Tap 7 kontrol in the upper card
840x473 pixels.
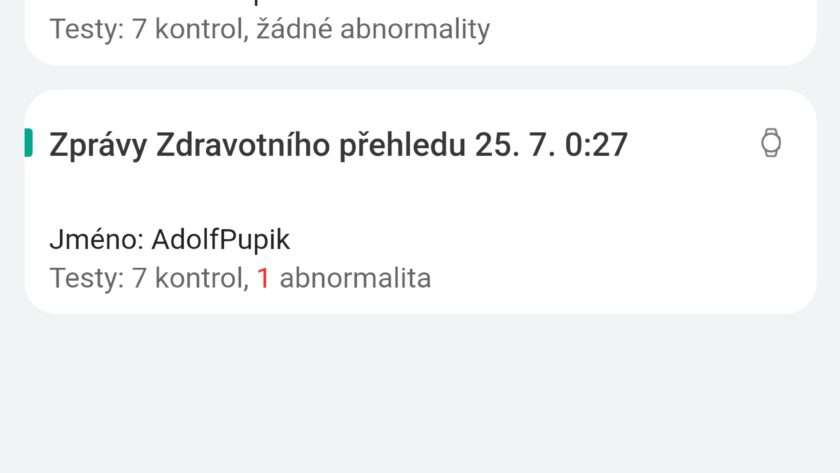coord(187,30)
